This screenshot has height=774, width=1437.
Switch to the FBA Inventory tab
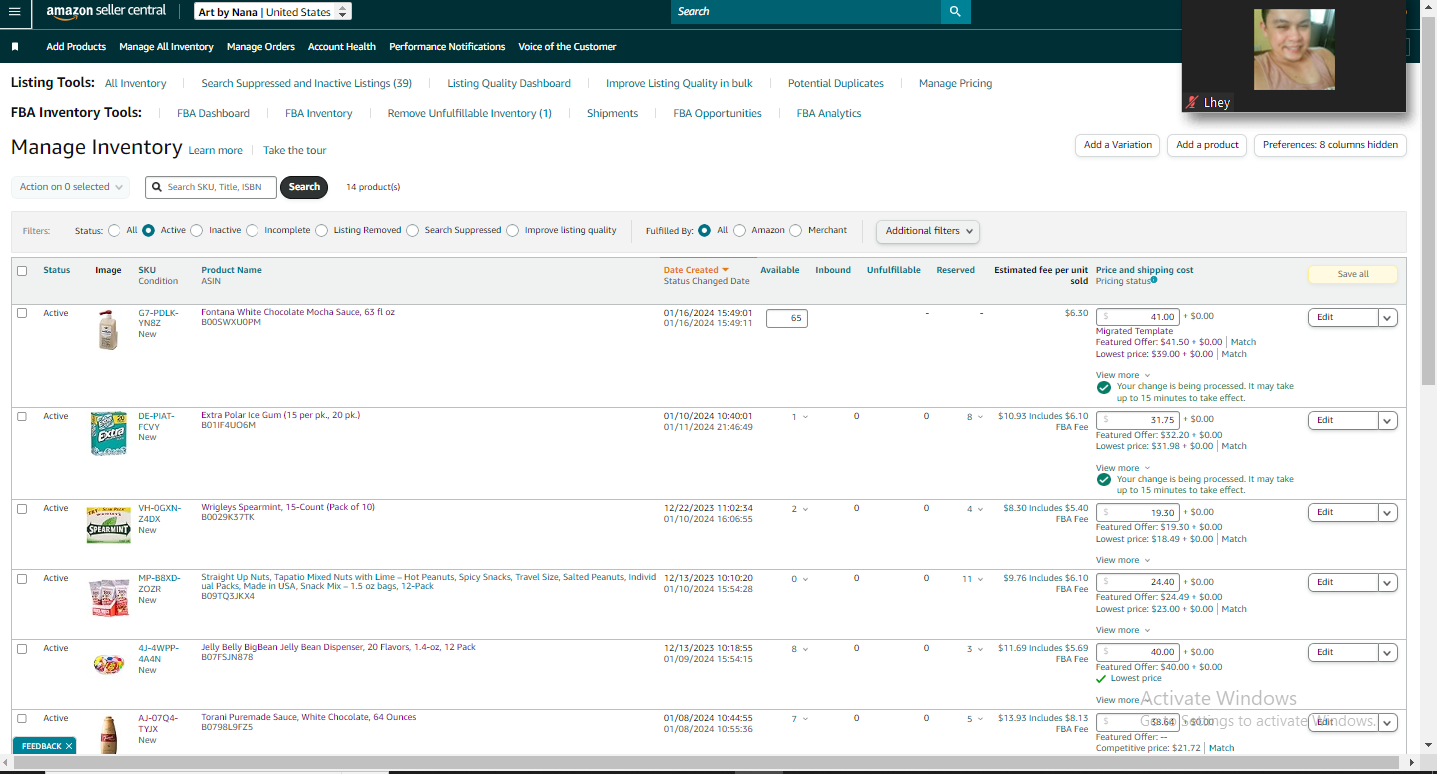pyautogui.click(x=319, y=114)
